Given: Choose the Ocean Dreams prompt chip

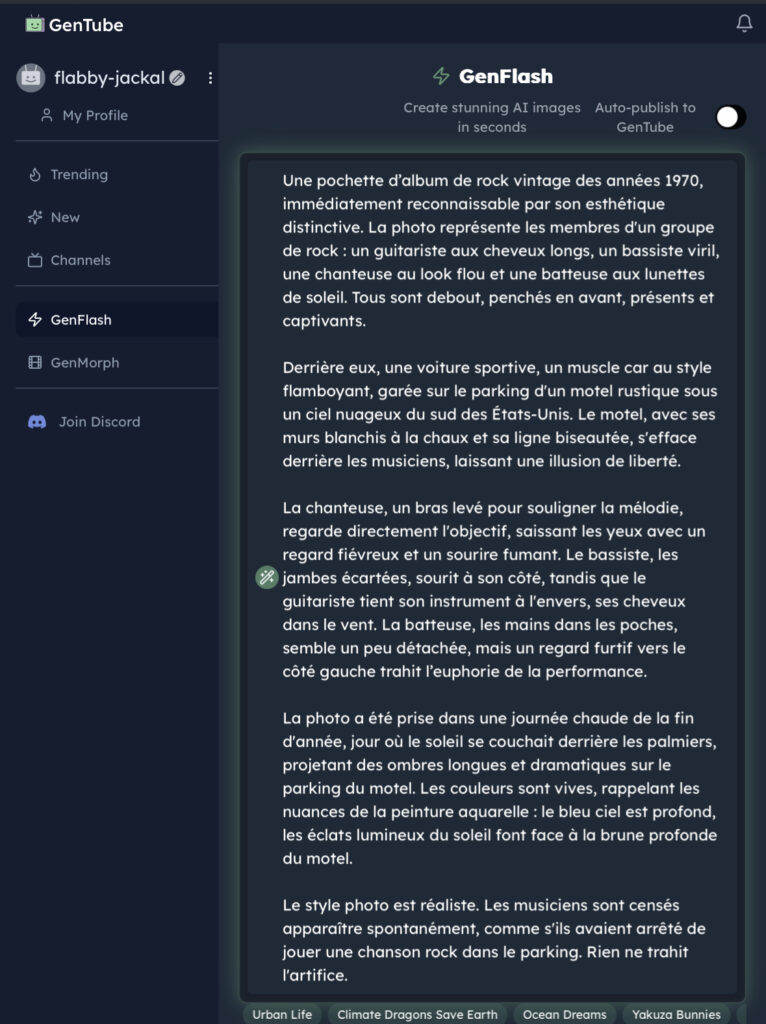Looking at the screenshot, I should click(564, 1014).
